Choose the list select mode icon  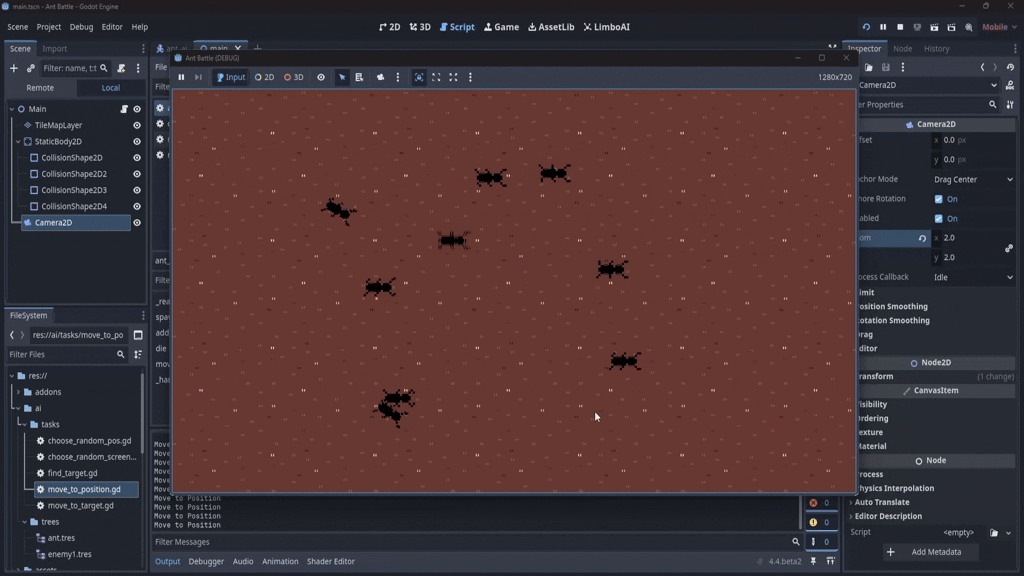pyautogui.click(x=359, y=77)
